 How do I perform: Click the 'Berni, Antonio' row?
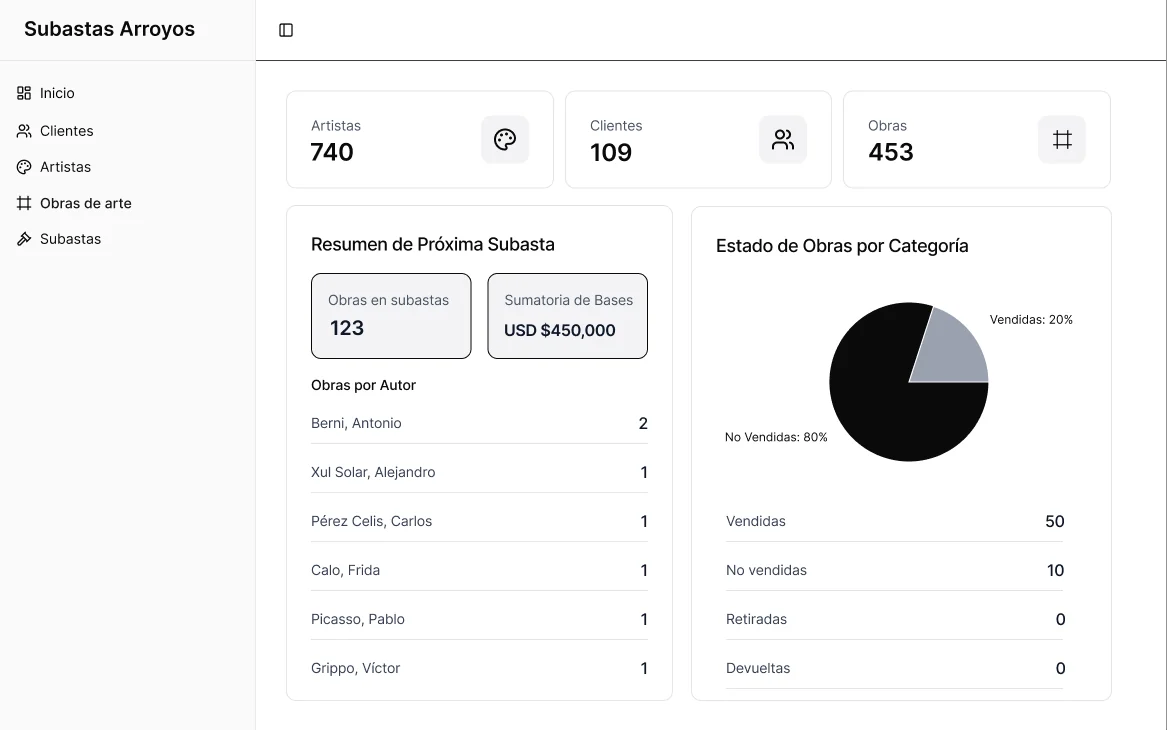click(x=479, y=423)
